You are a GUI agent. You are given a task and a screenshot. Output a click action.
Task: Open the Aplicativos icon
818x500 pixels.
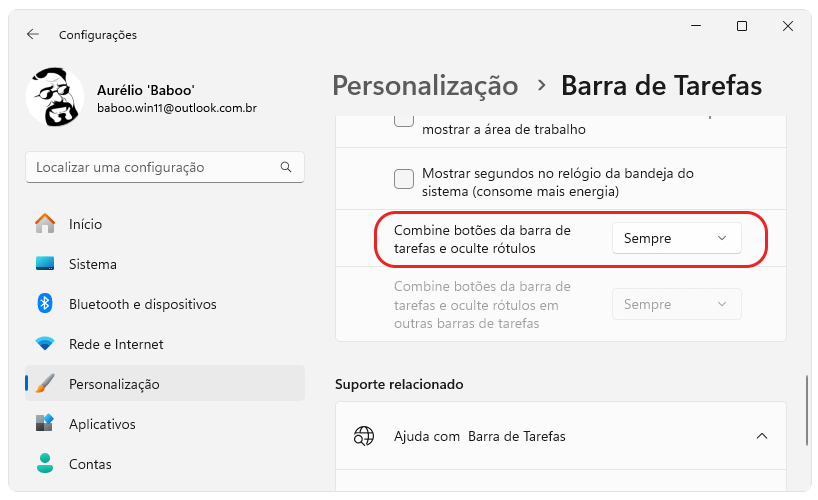pos(45,423)
